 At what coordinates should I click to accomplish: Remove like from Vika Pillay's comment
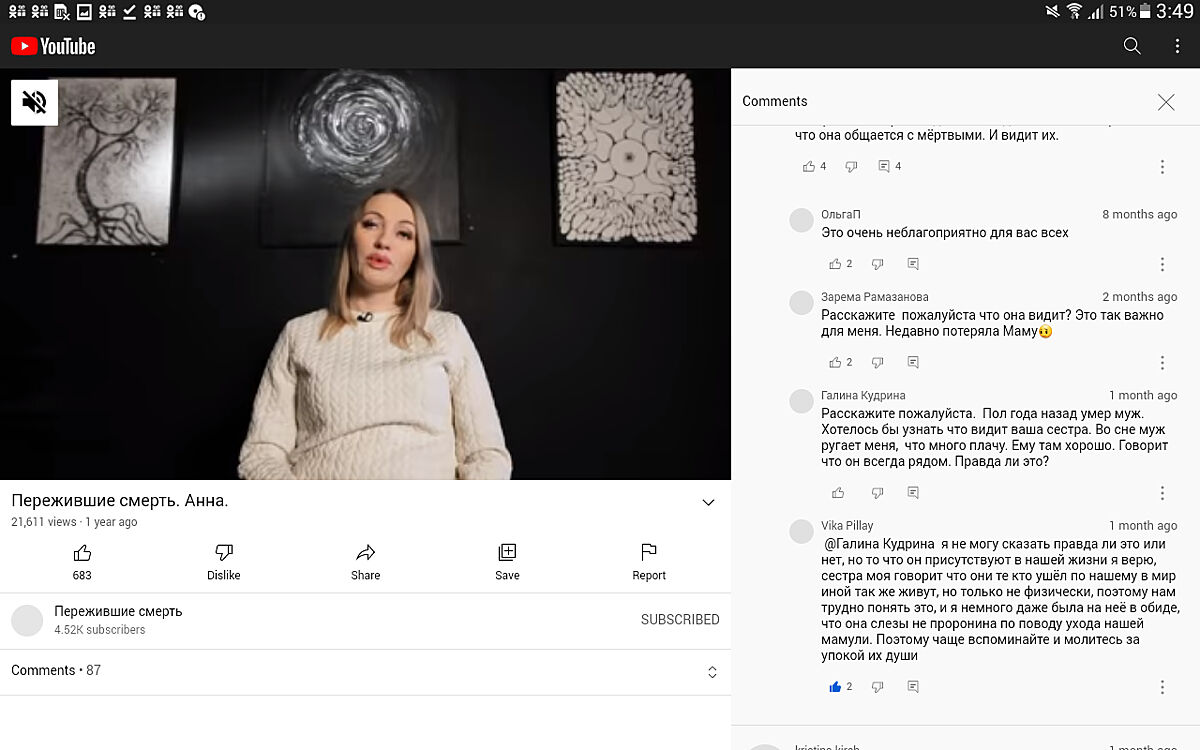[x=835, y=687]
